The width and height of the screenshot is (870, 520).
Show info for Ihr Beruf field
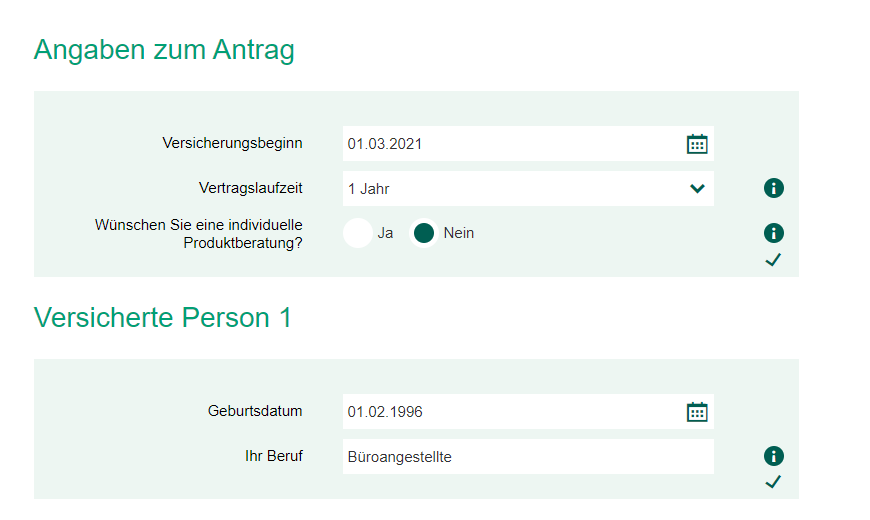pyautogui.click(x=773, y=456)
